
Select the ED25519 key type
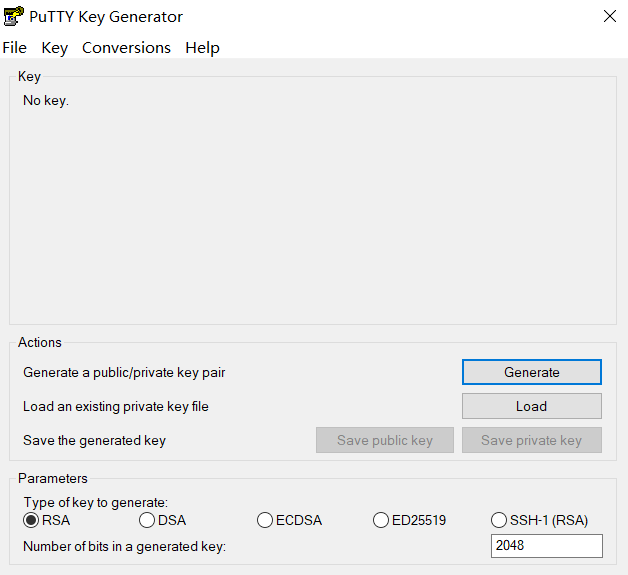point(409,520)
